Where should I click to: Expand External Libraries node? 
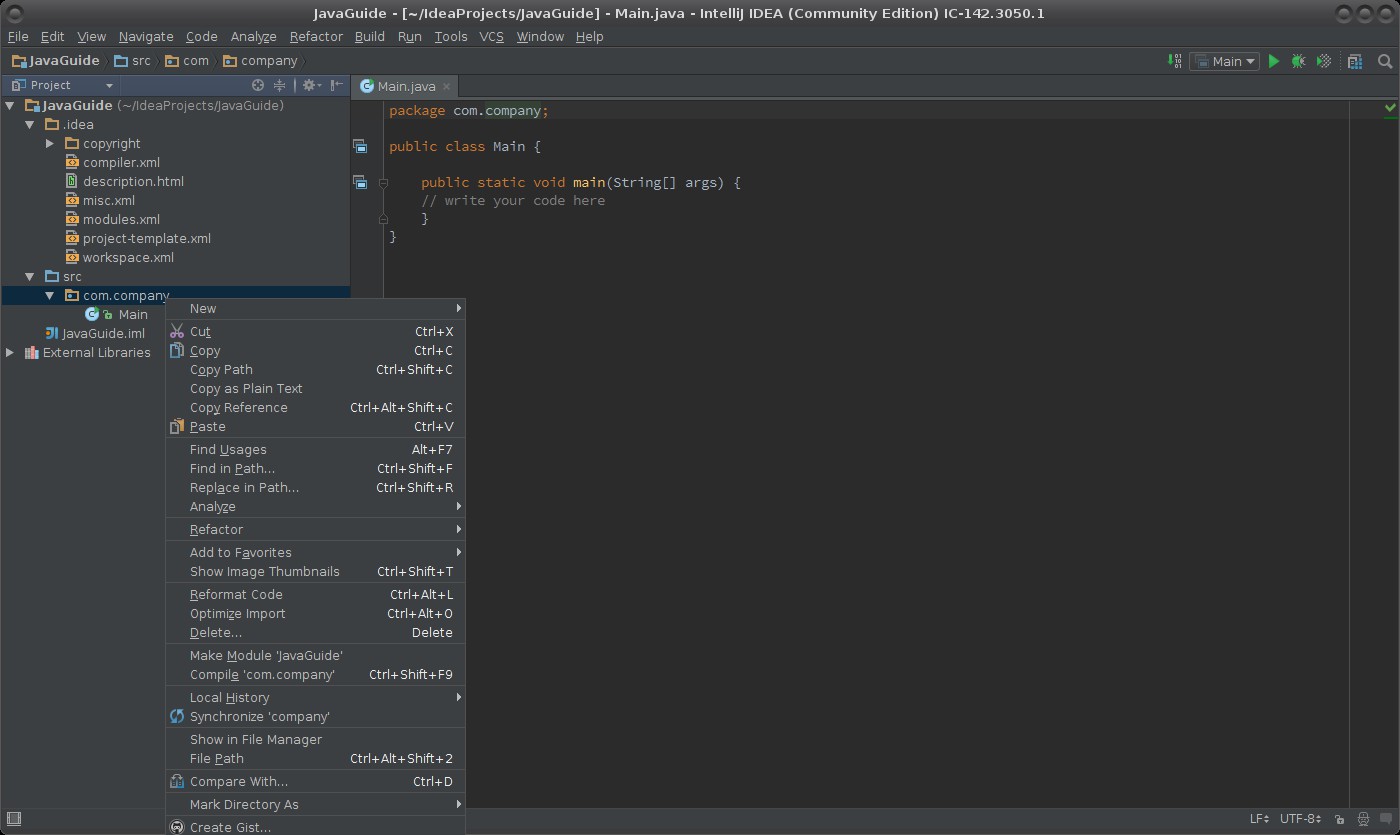click(10, 352)
